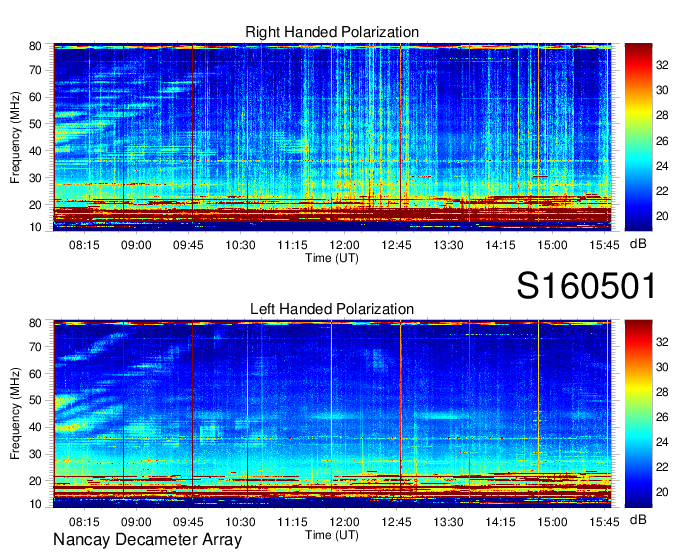Click Time (UT) label under Right Handed plot
Image resolution: width=680 pixels, height=552 pixels.
(x=332, y=258)
